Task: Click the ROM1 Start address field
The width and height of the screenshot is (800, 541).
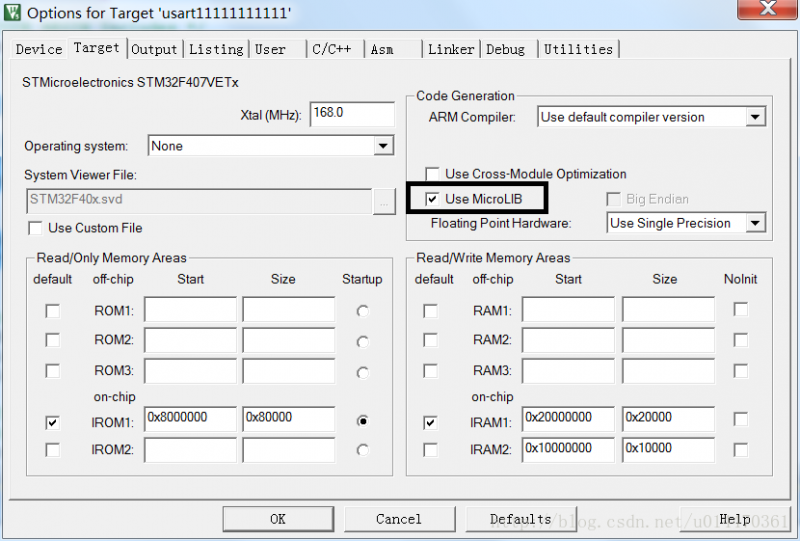Action: (191, 309)
